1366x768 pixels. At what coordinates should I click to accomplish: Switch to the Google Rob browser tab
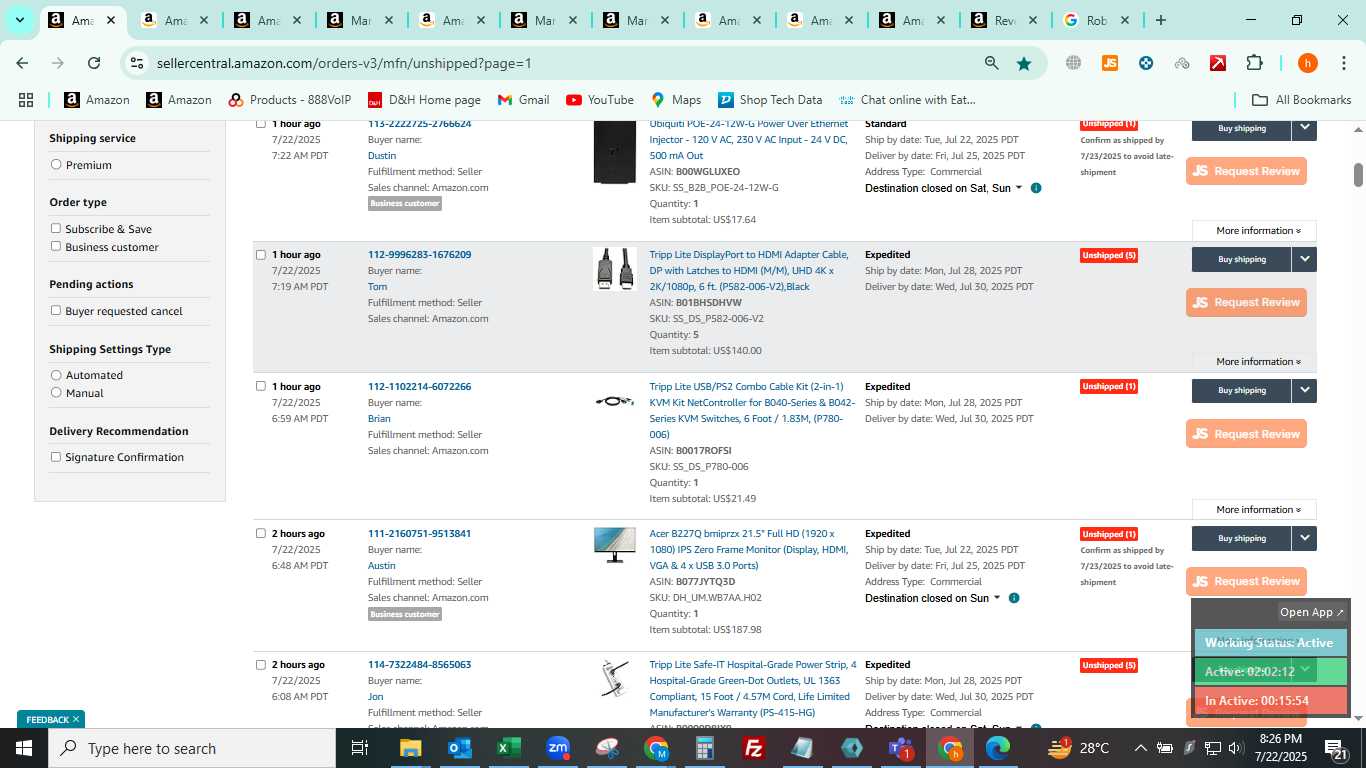pyautogui.click(x=1095, y=20)
